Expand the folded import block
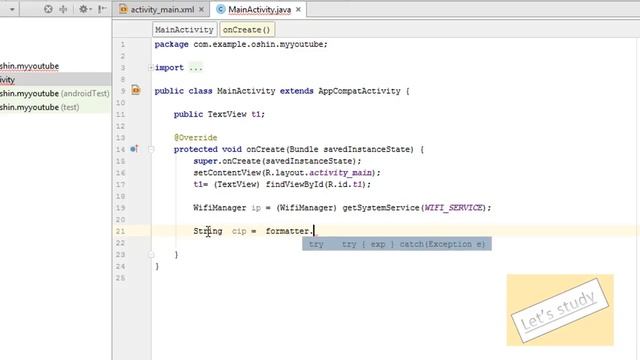 coord(151,68)
